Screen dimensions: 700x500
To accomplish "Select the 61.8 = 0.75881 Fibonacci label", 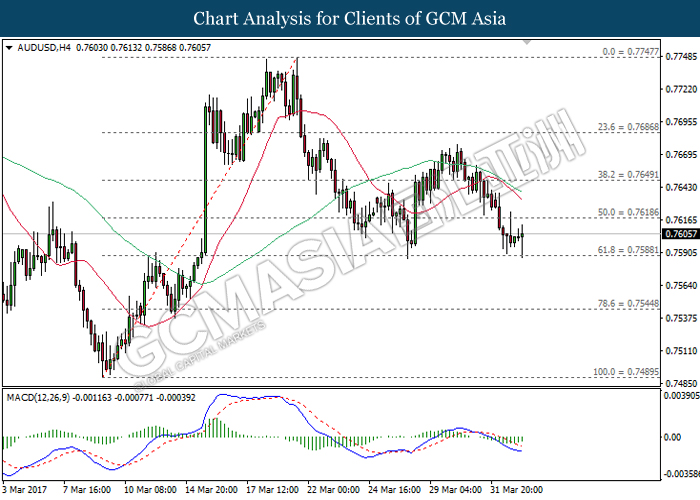I will (x=628, y=250).
